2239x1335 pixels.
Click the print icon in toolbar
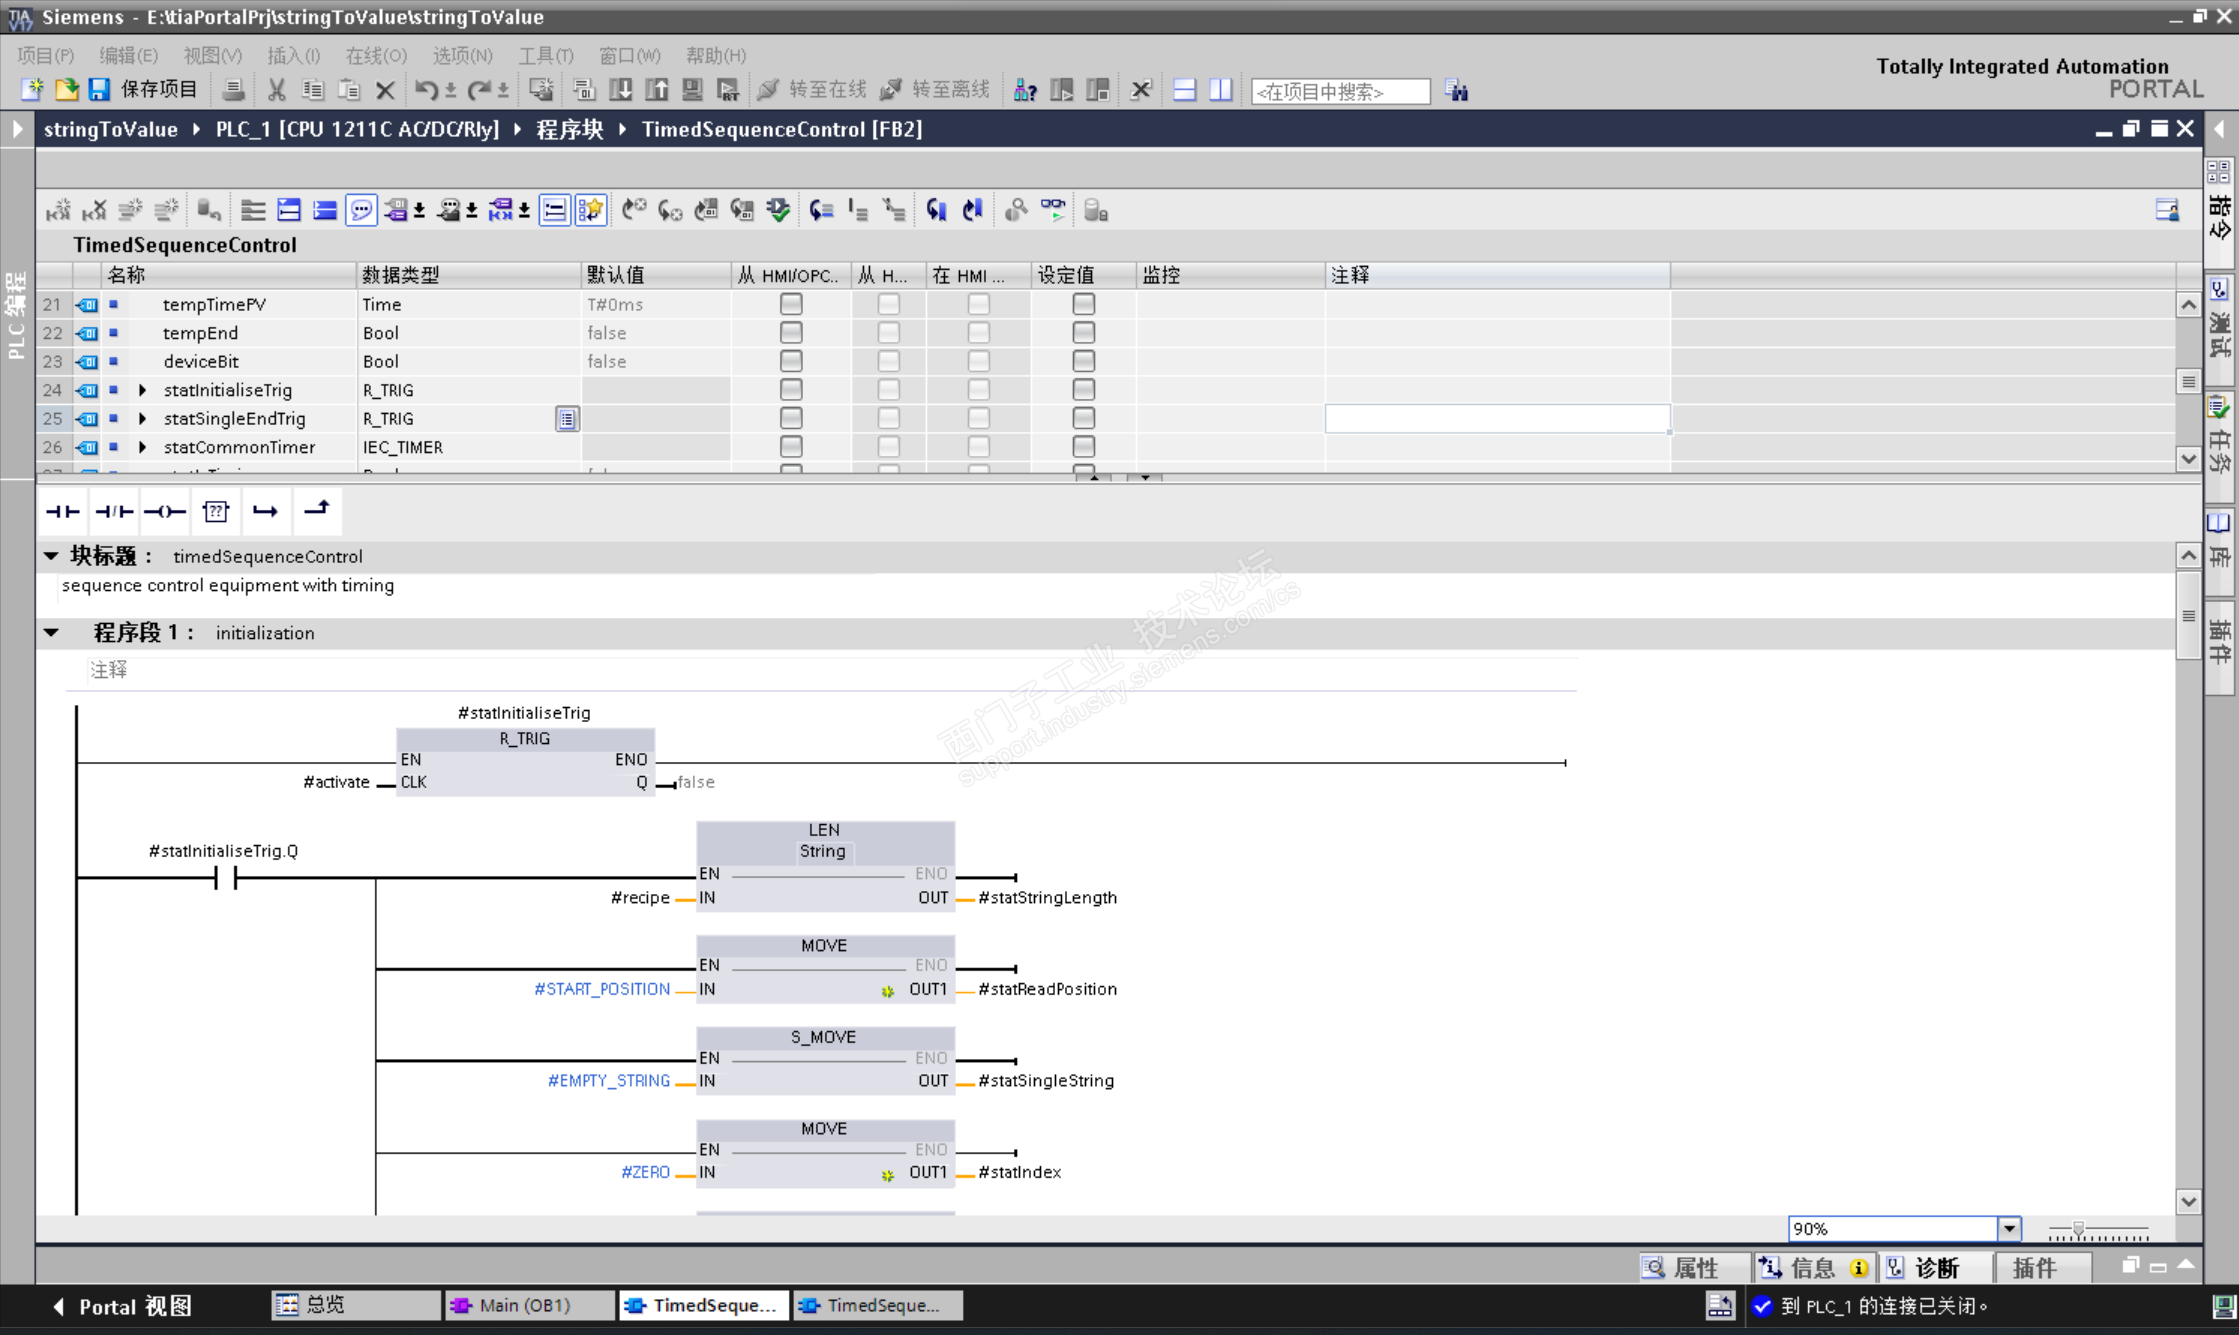tap(233, 90)
